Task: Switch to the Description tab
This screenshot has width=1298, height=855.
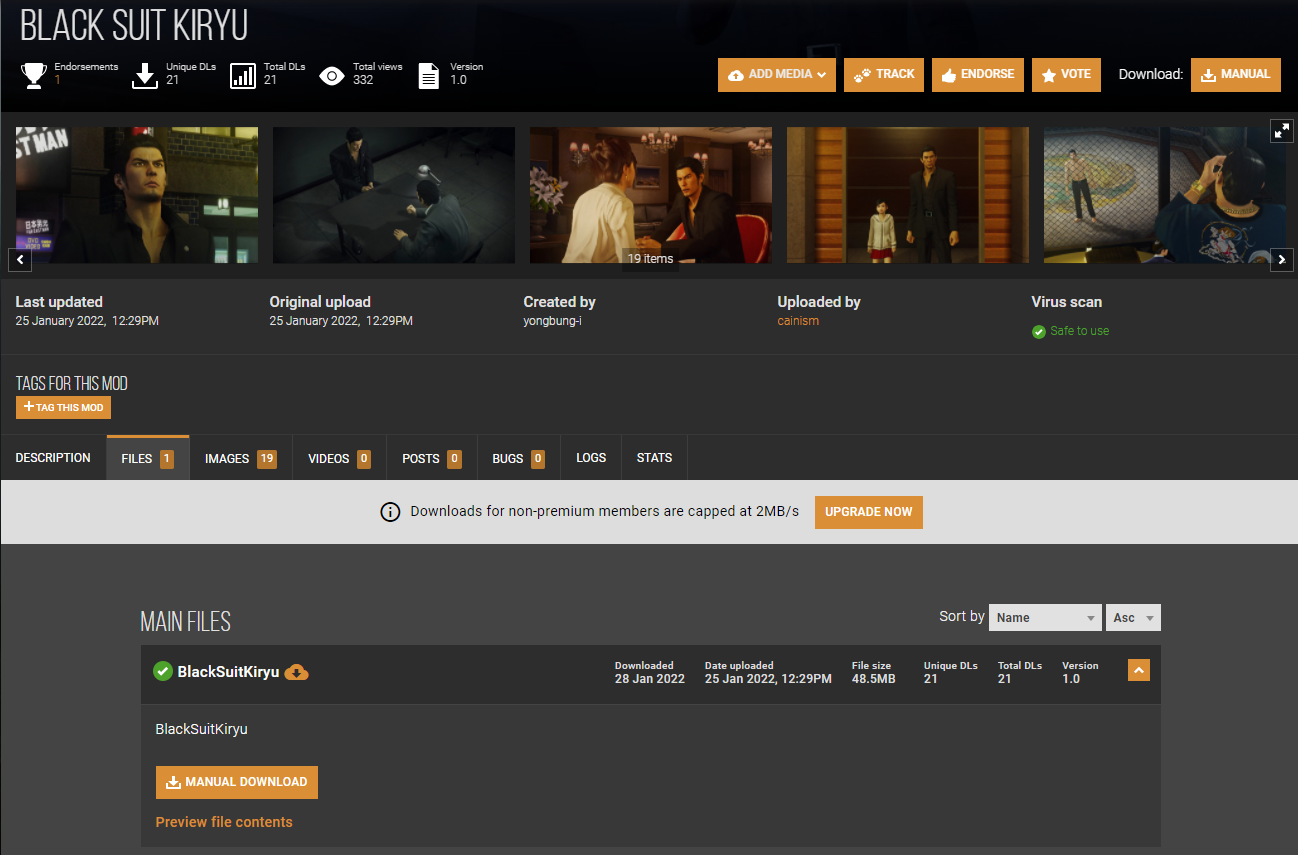Action: coord(53,458)
